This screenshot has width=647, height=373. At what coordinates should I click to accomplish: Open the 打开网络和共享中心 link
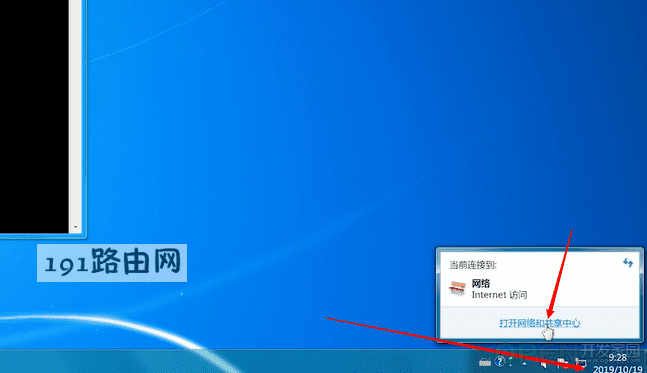point(539,323)
